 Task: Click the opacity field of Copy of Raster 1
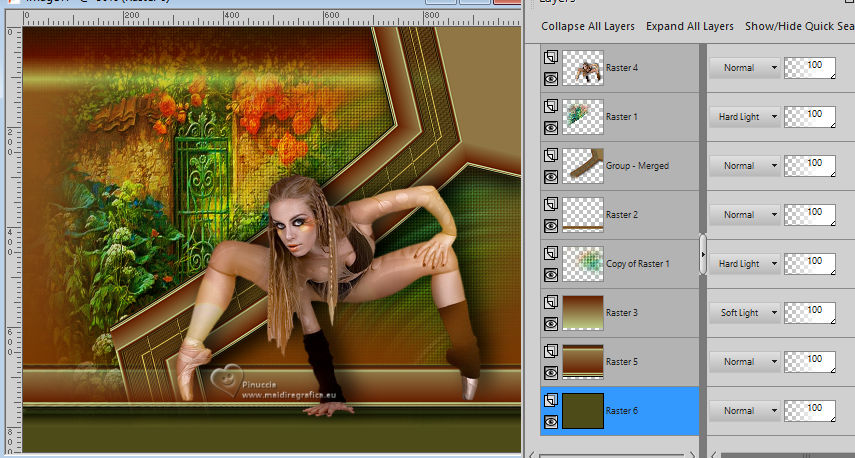click(810, 264)
